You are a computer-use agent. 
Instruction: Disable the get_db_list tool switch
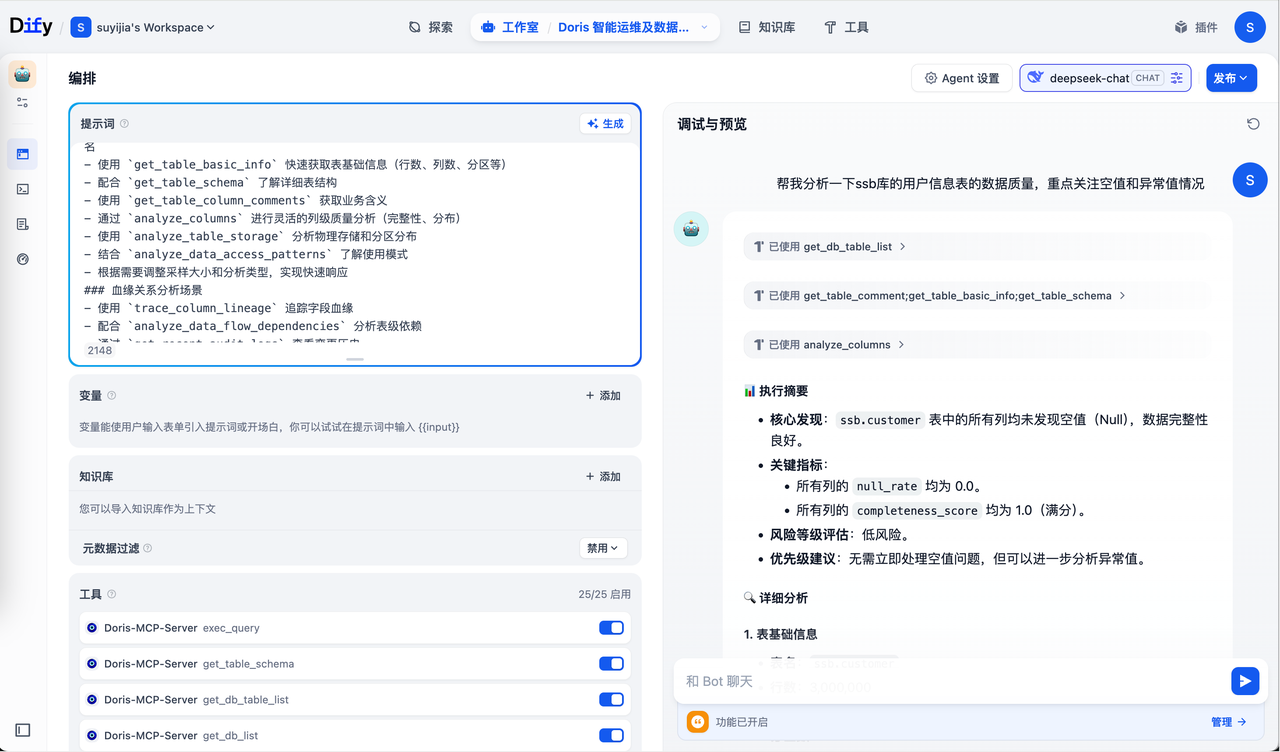[611, 735]
